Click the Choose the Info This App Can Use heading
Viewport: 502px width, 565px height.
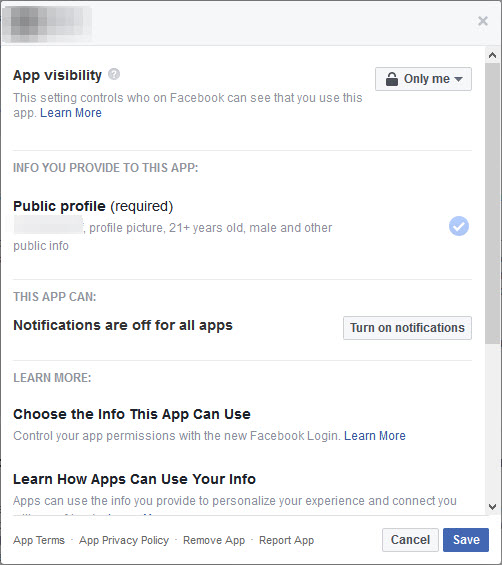132,414
